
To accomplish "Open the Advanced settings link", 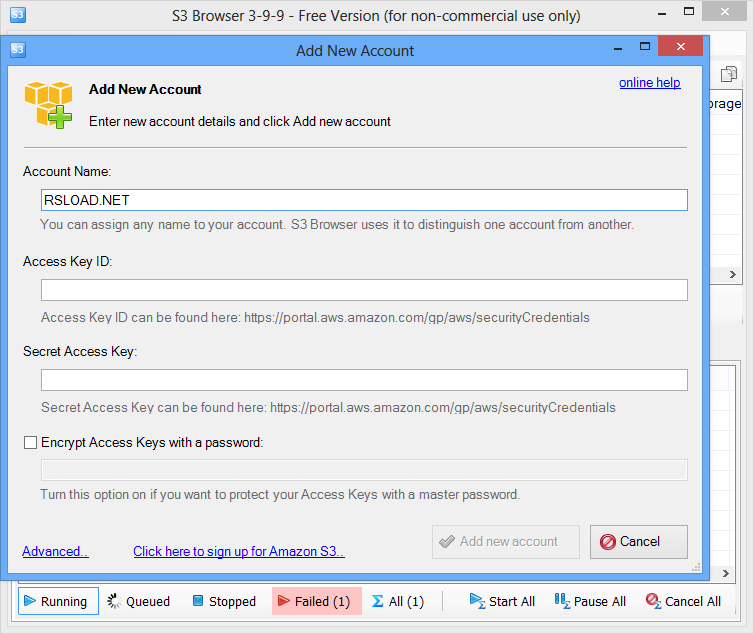I will click(55, 551).
